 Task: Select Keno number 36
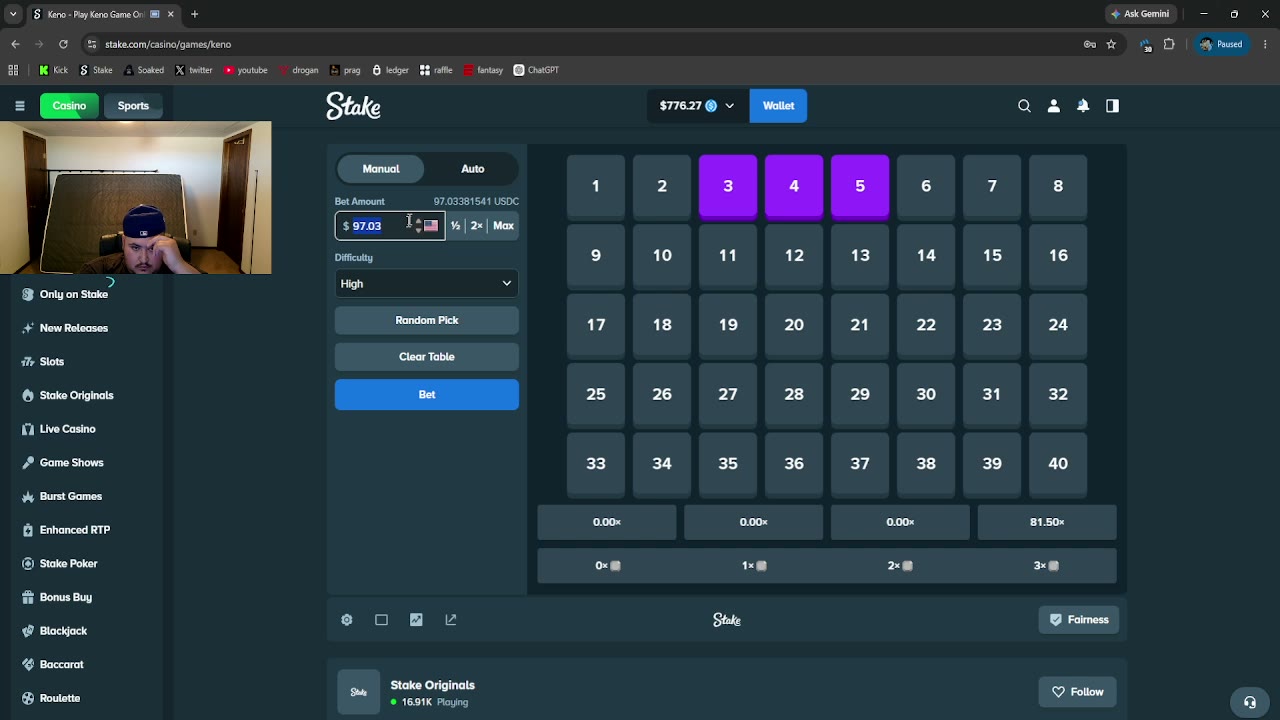coord(794,464)
